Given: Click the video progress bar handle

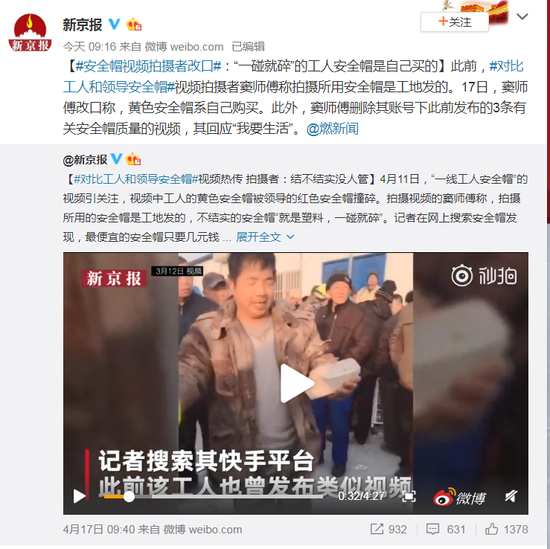Looking at the screenshot, I should coord(129,496).
